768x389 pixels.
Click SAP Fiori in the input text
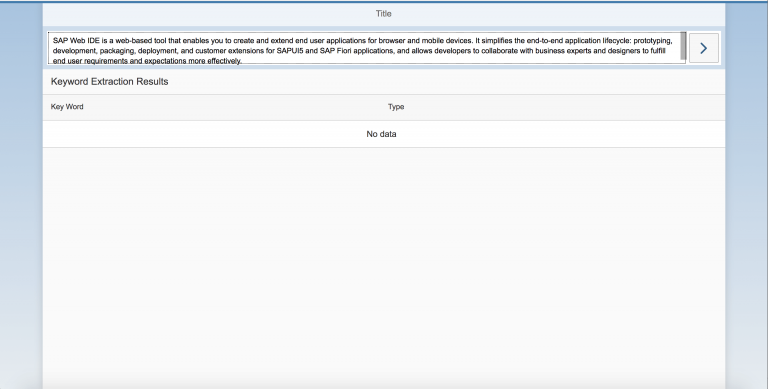[x=337, y=51]
